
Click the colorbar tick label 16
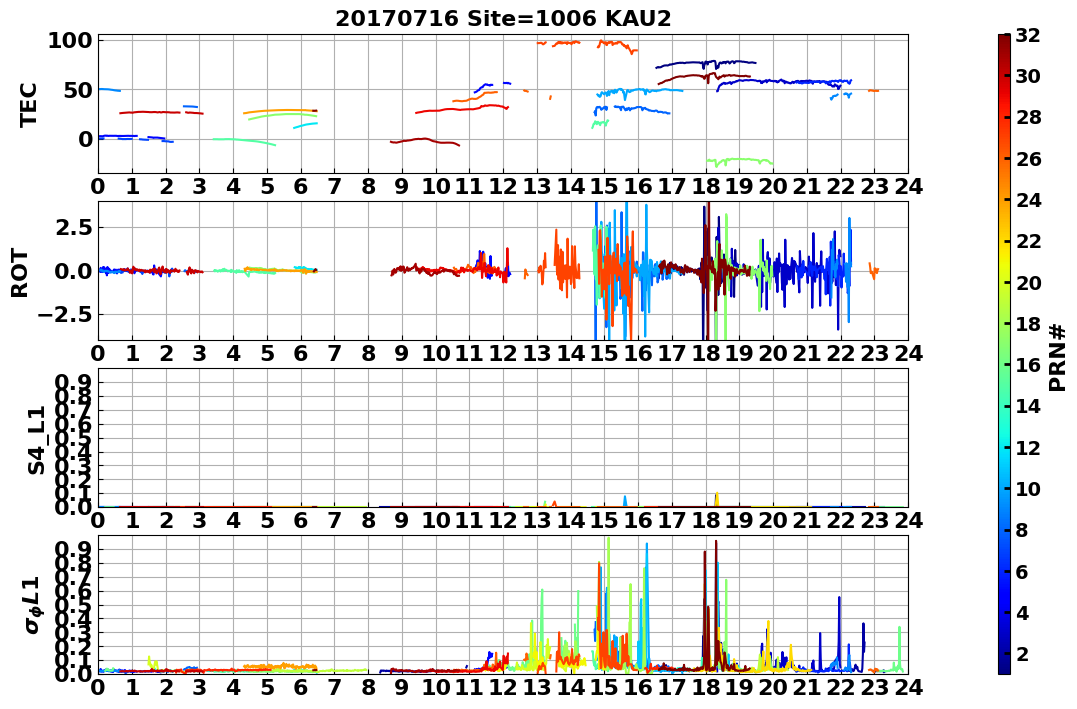click(x=1028, y=365)
